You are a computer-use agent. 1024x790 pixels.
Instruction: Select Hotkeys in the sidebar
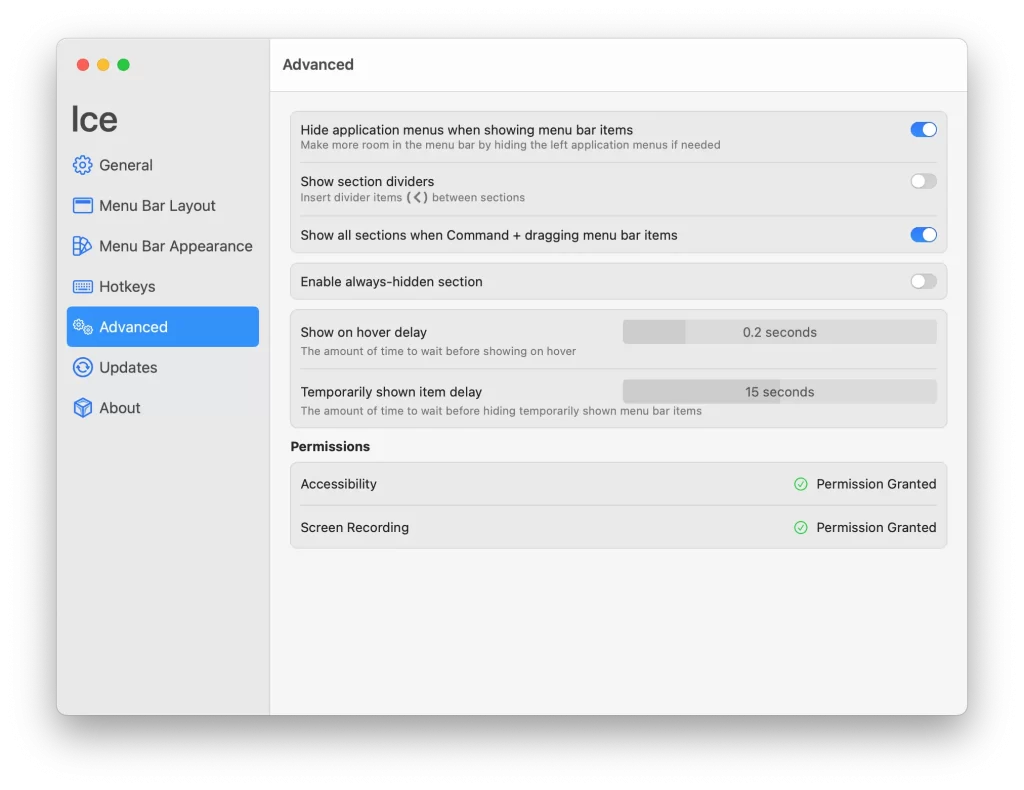tap(163, 287)
